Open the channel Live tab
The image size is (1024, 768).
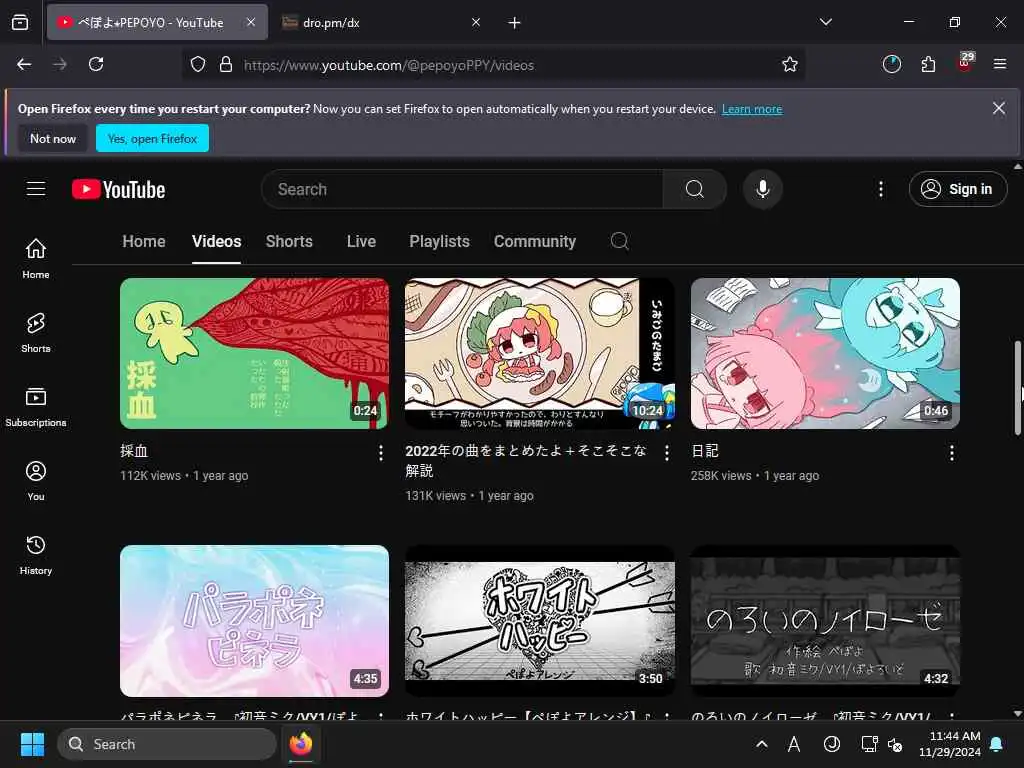click(361, 242)
